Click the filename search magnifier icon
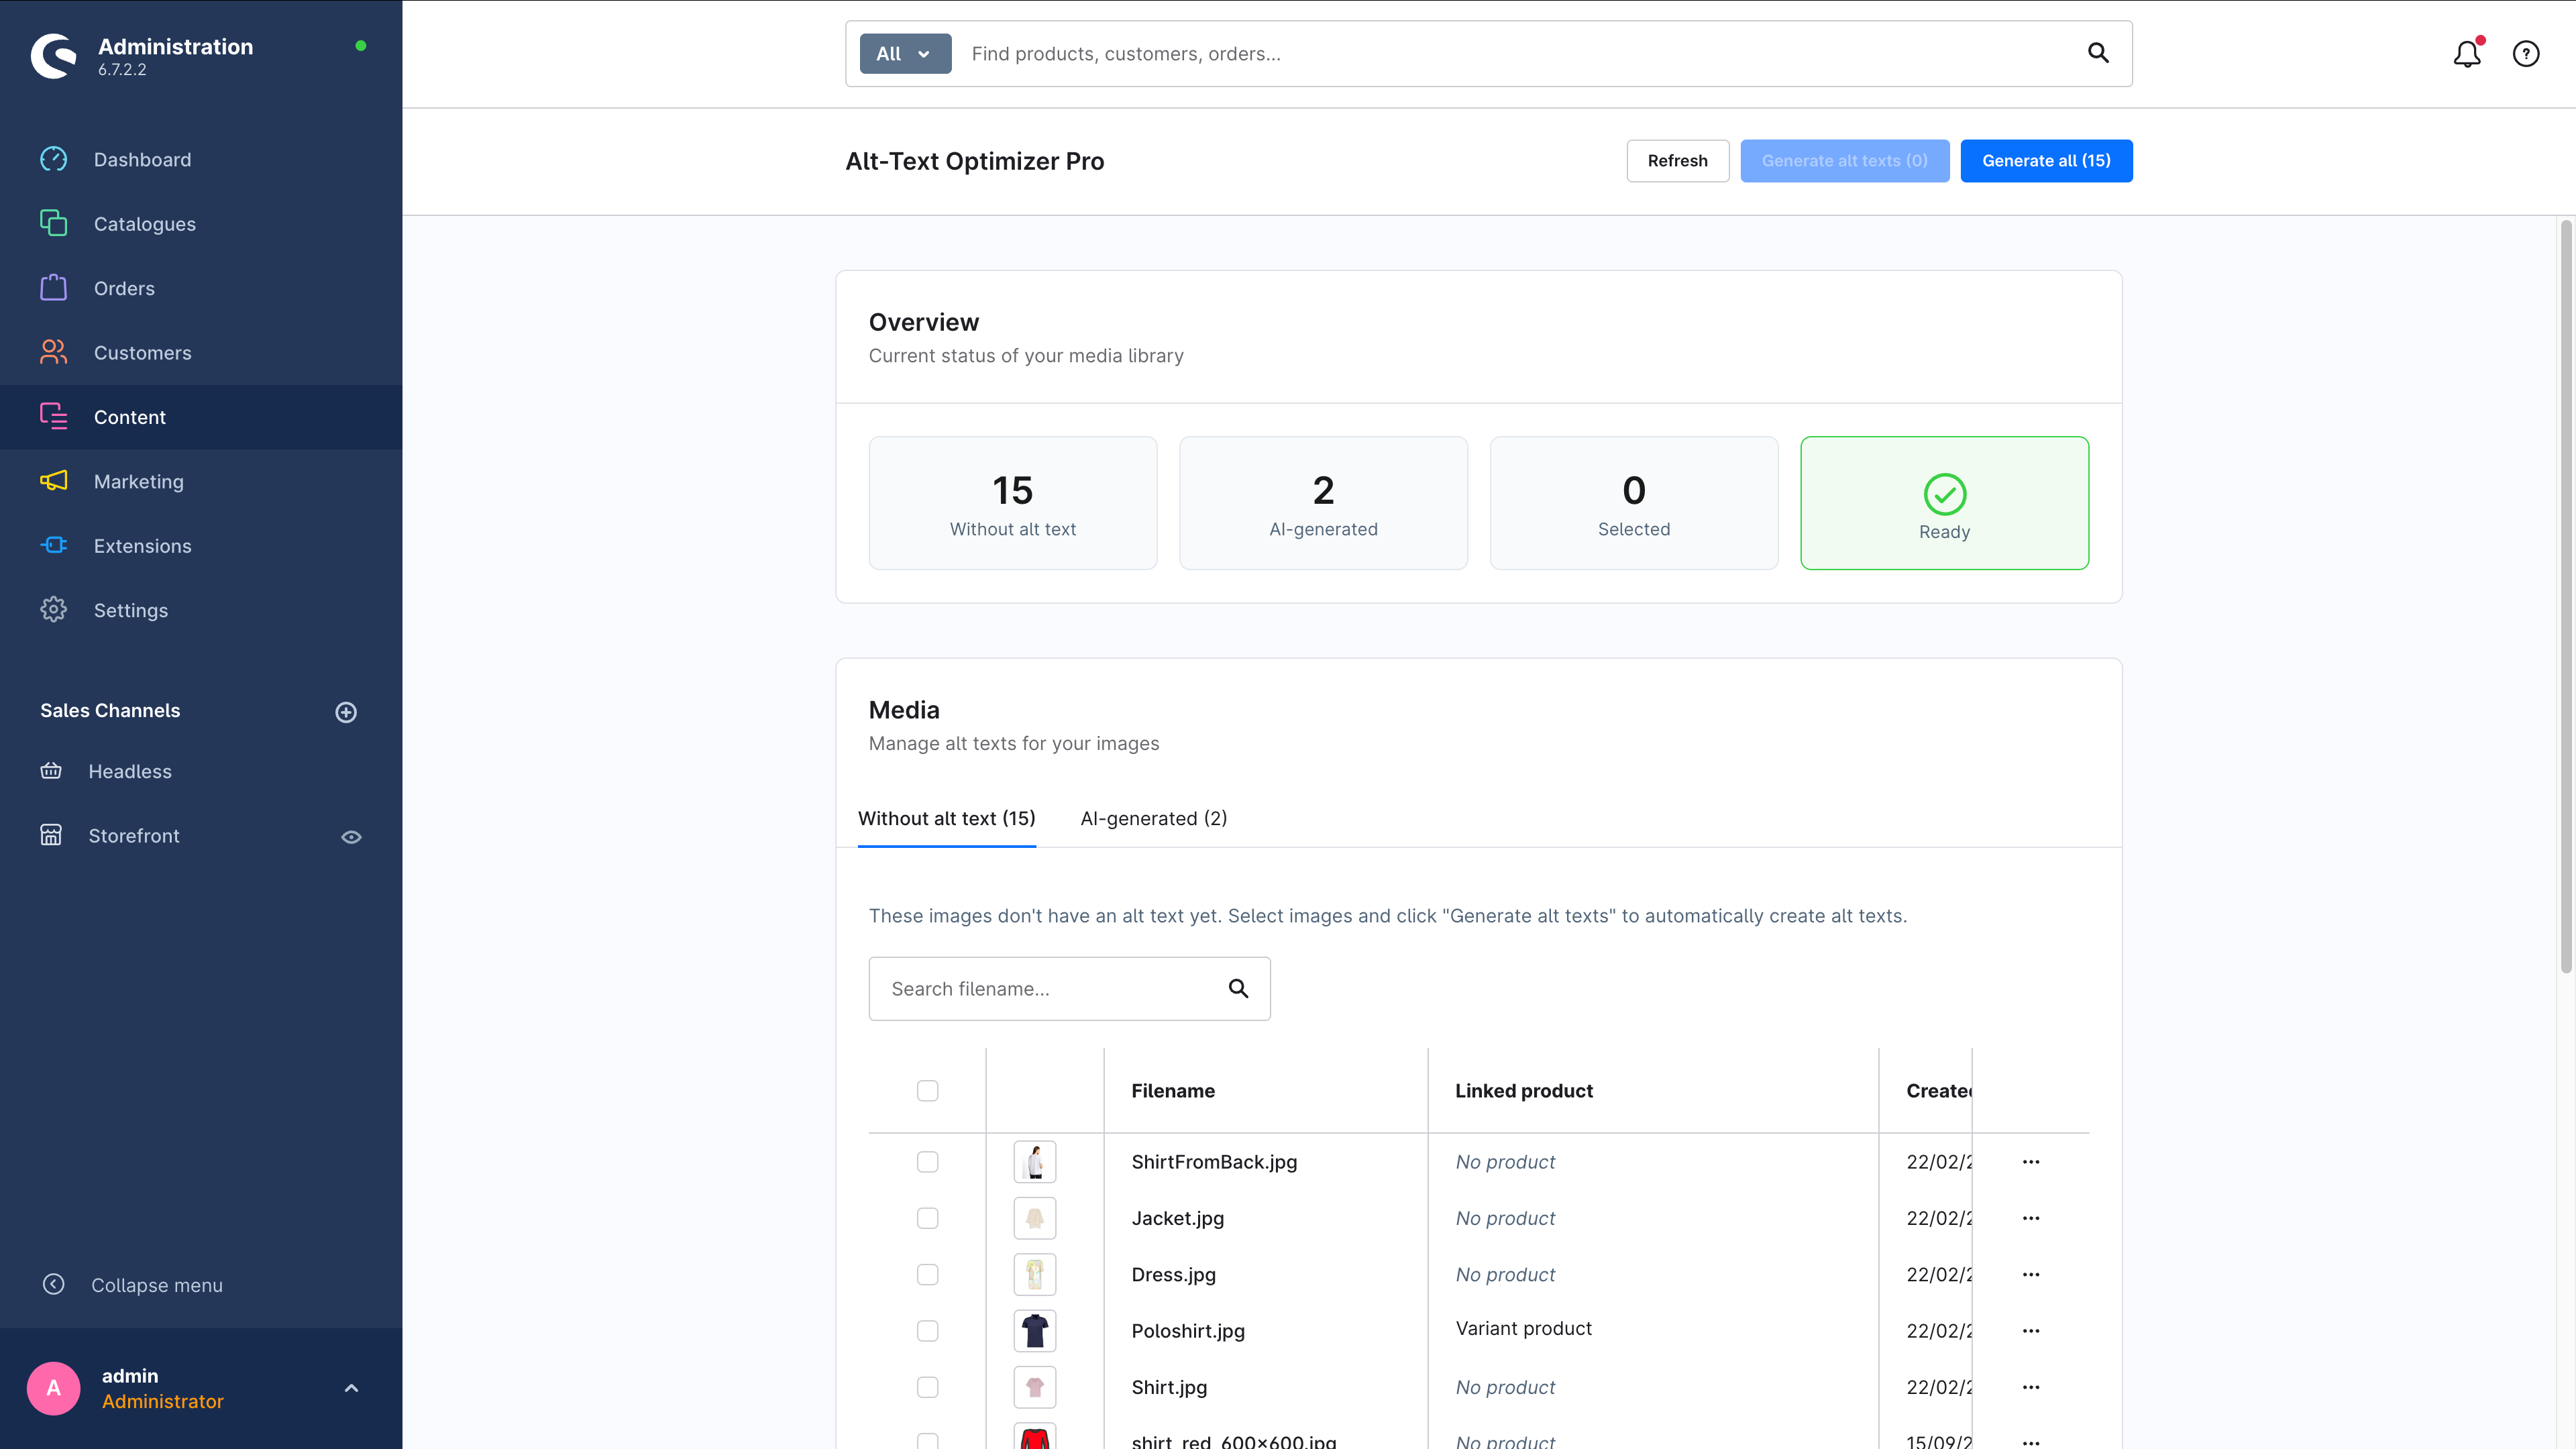 click(1238, 988)
